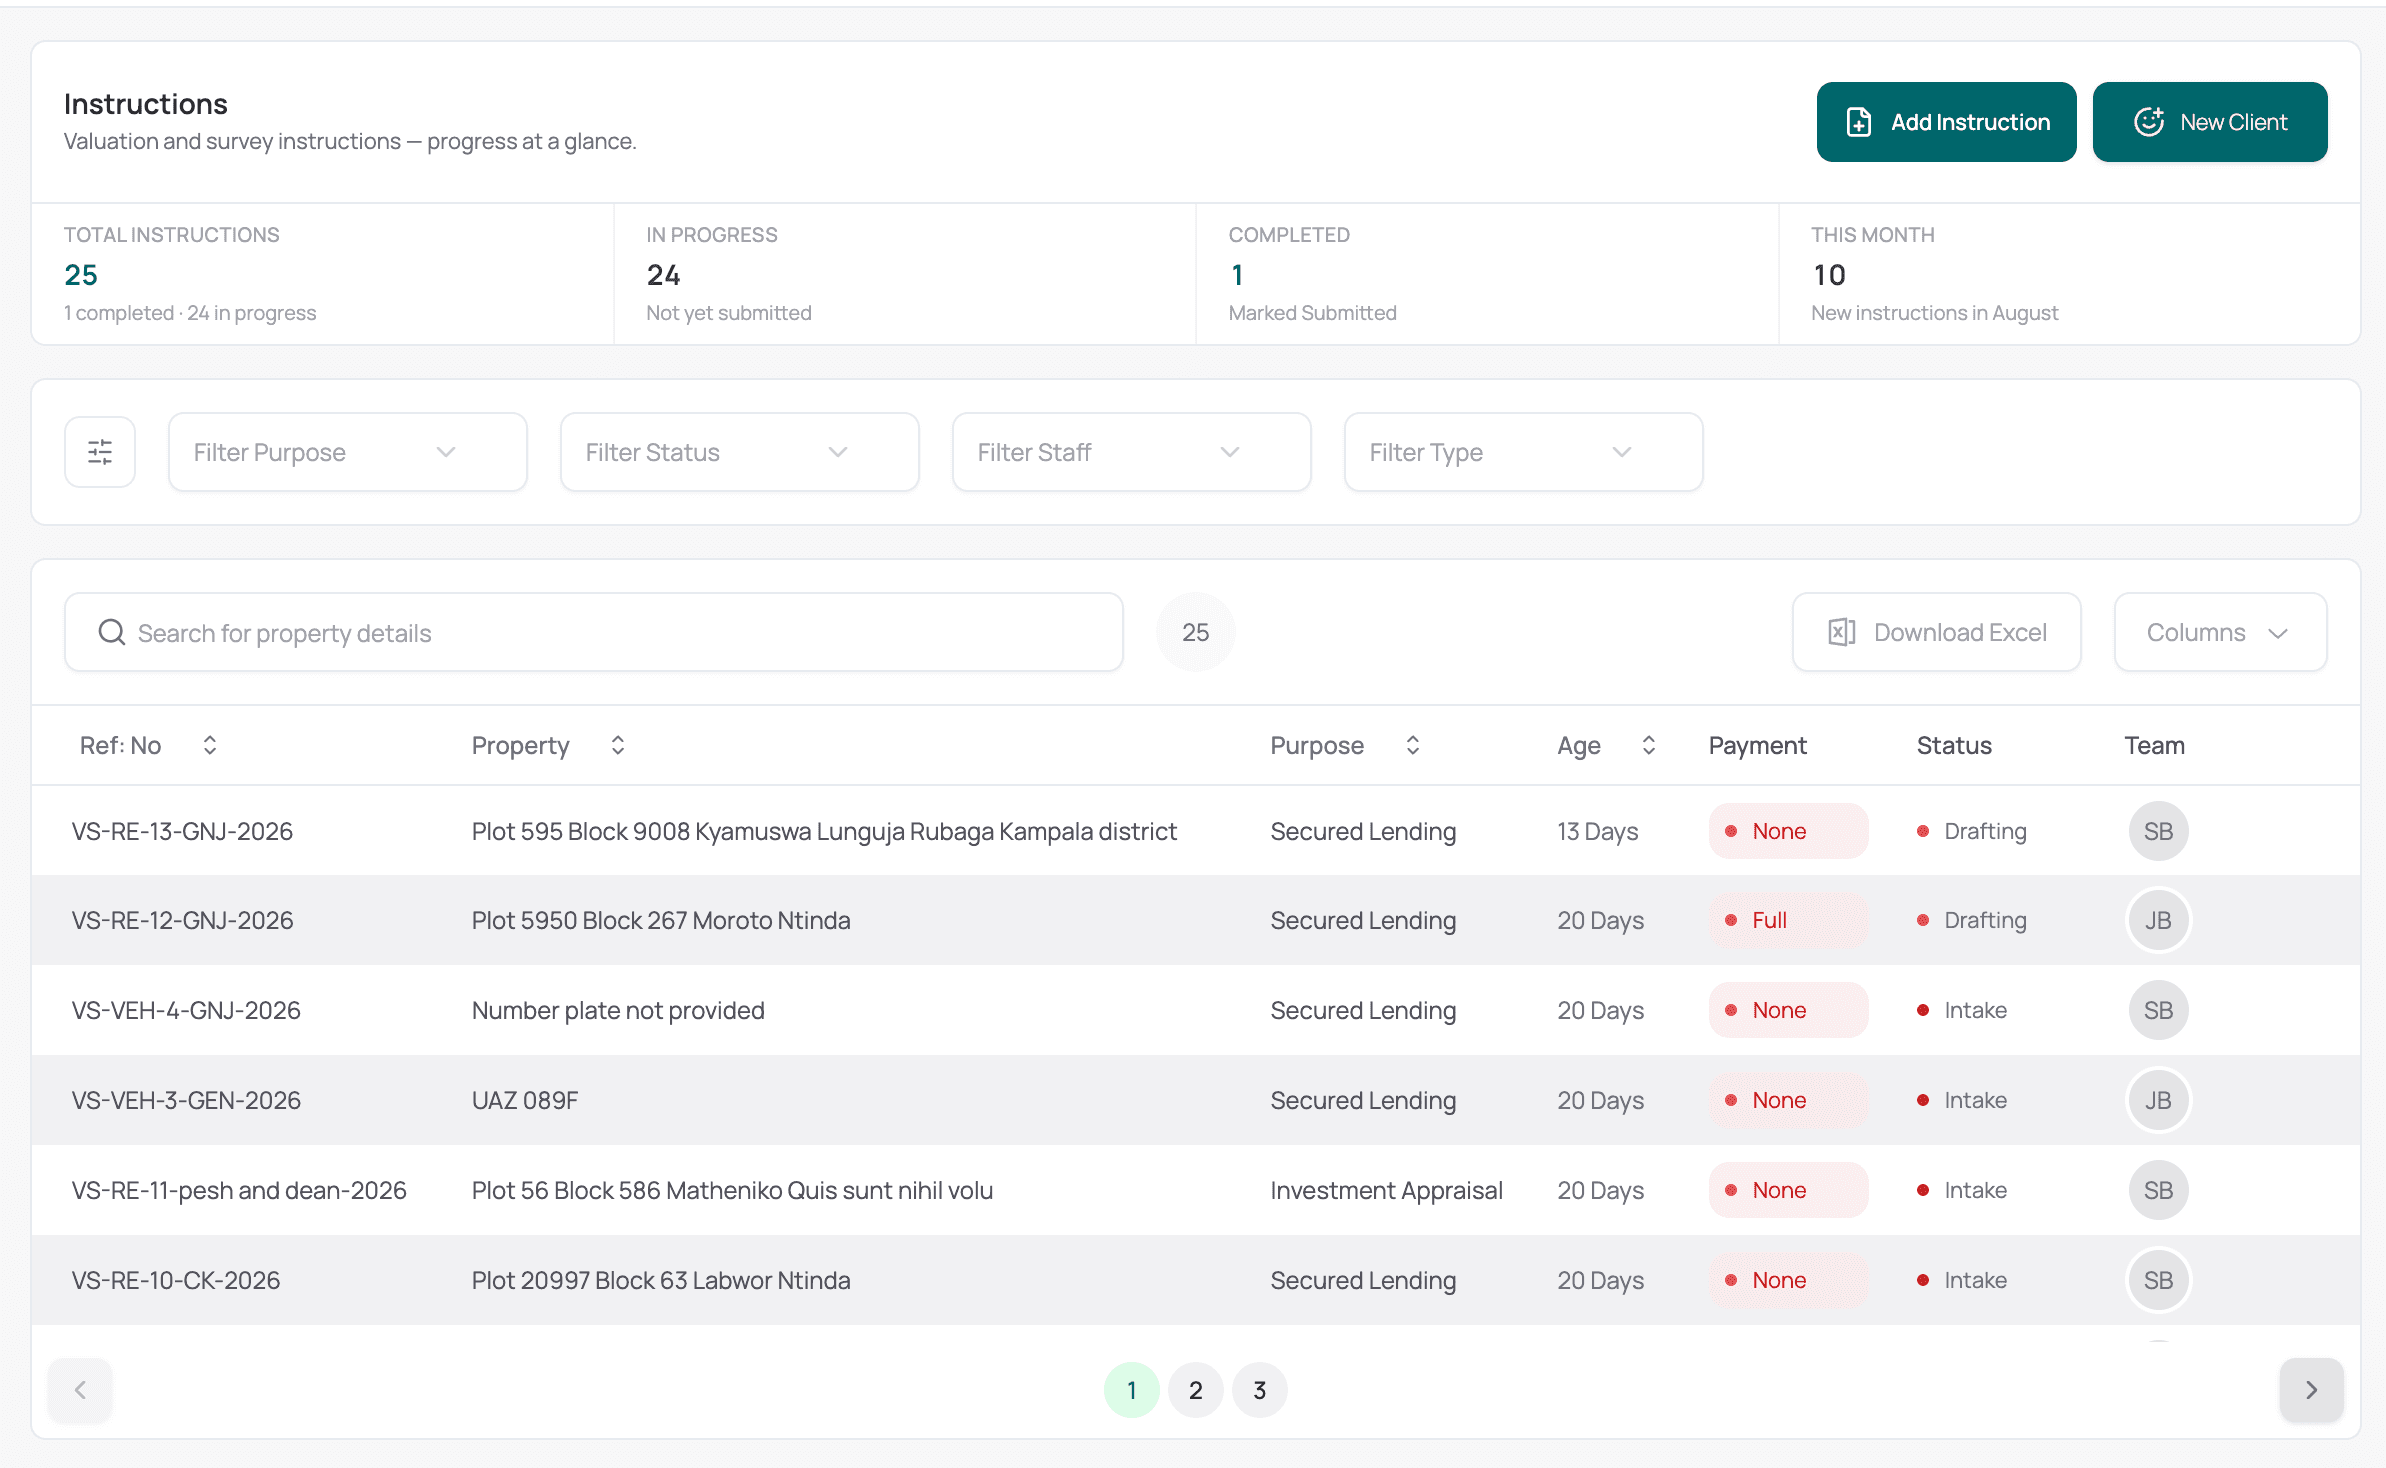The width and height of the screenshot is (2386, 1468).
Task: Click the Download Excel button
Action: click(x=1937, y=632)
